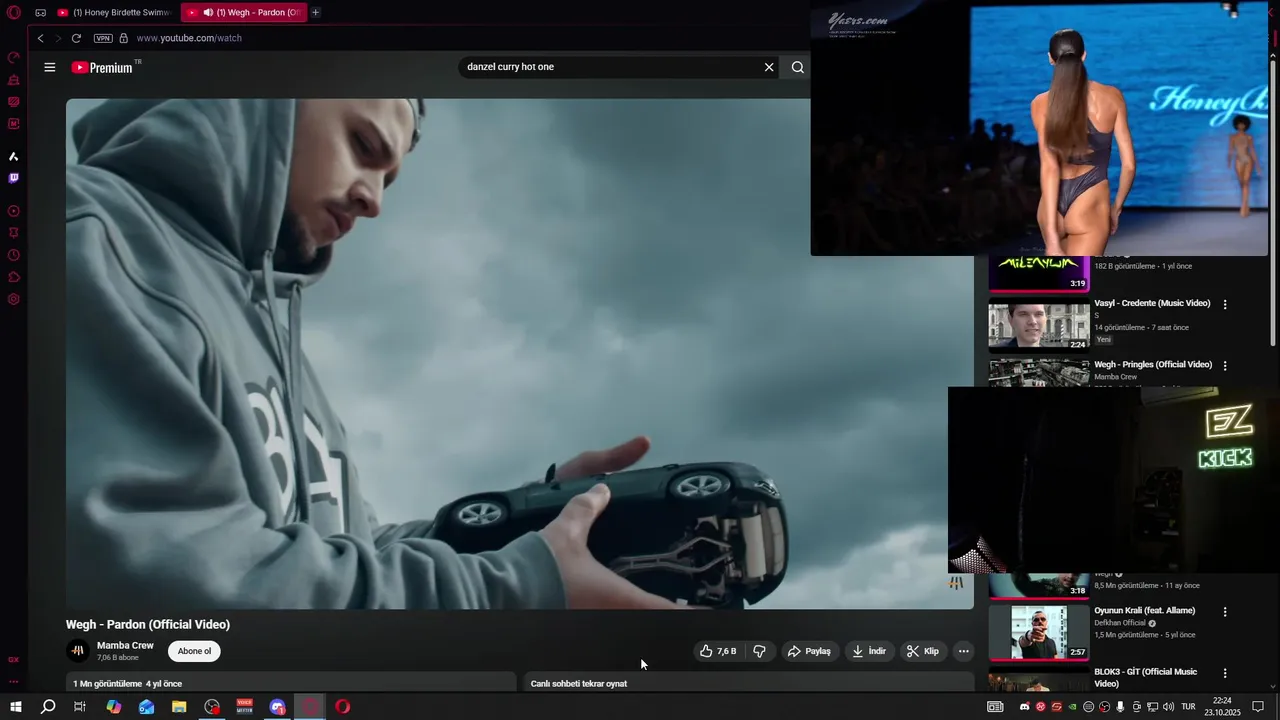Reload the page with the refresh icon
The height and width of the screenshot is (720, 1280).
(x=76, y=38)
